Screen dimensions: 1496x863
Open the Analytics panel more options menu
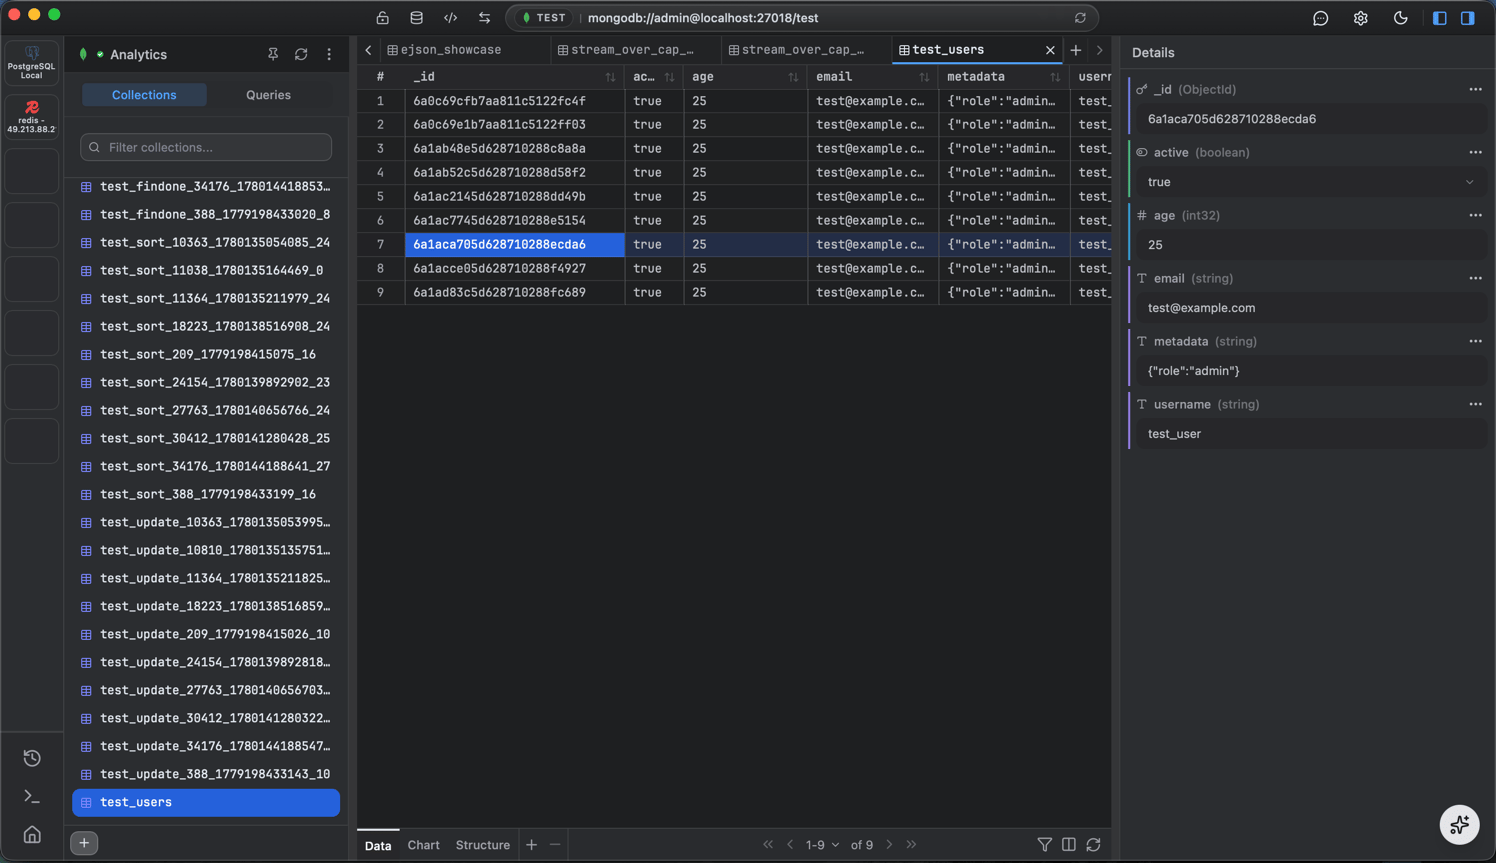coord(329,55)
